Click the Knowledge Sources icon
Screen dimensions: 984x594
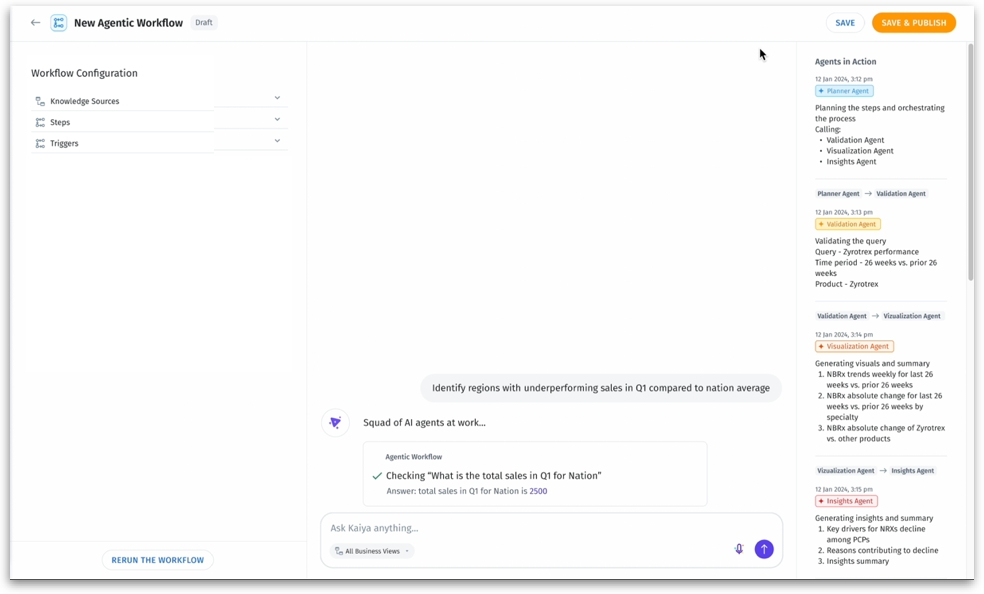point(40,102)
